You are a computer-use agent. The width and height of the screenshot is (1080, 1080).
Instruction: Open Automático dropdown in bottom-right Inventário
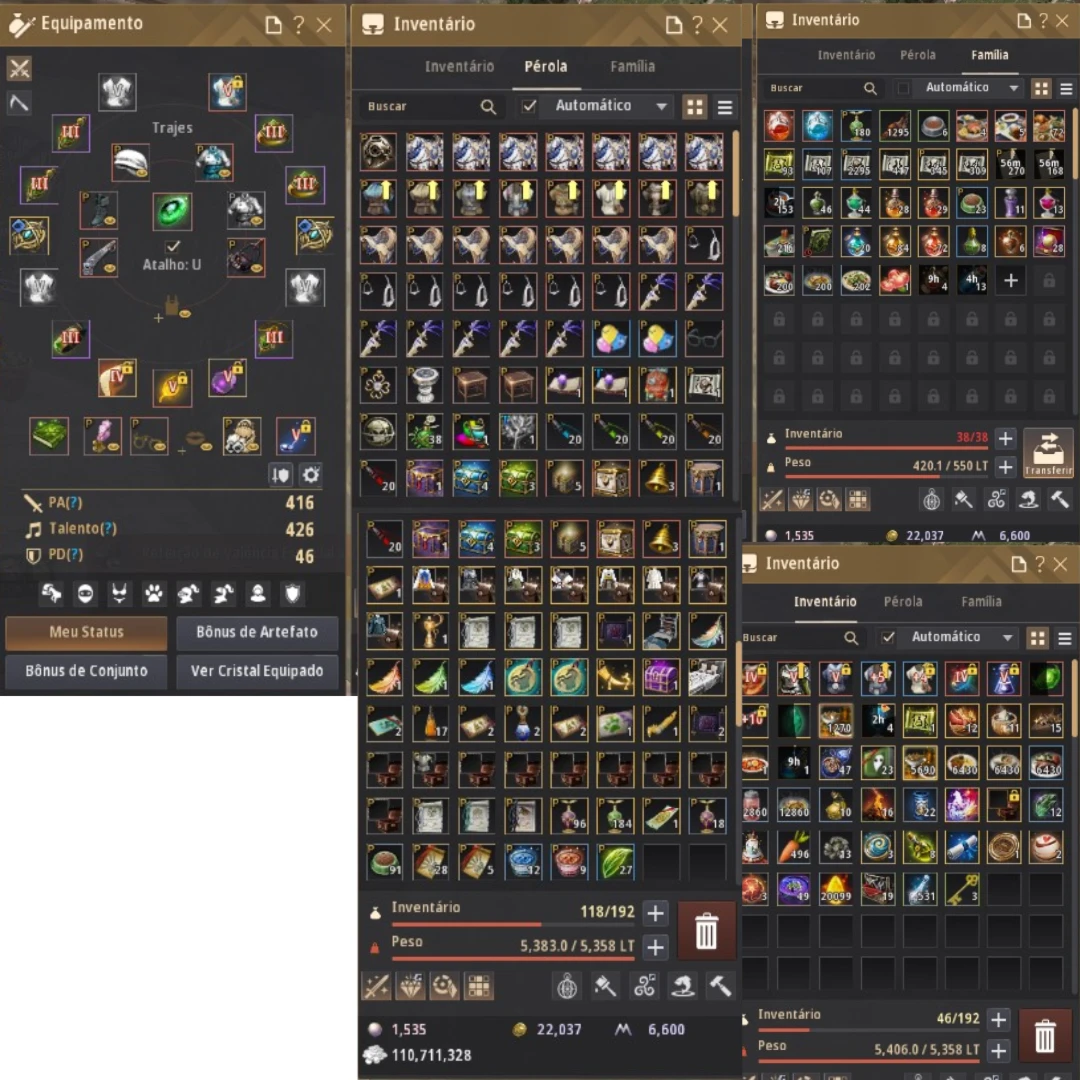click(961, 637)
